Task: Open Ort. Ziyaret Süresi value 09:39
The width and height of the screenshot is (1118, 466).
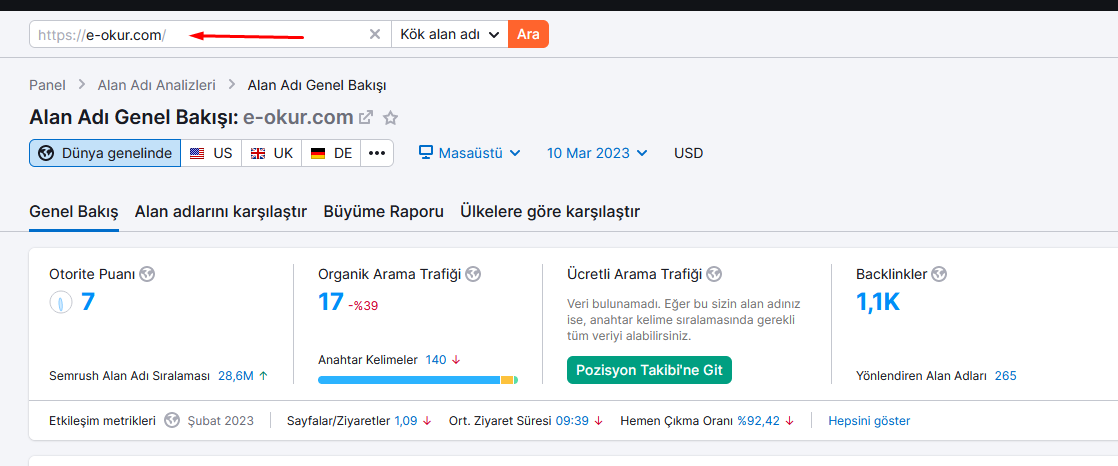Action: tap(573, 421)
